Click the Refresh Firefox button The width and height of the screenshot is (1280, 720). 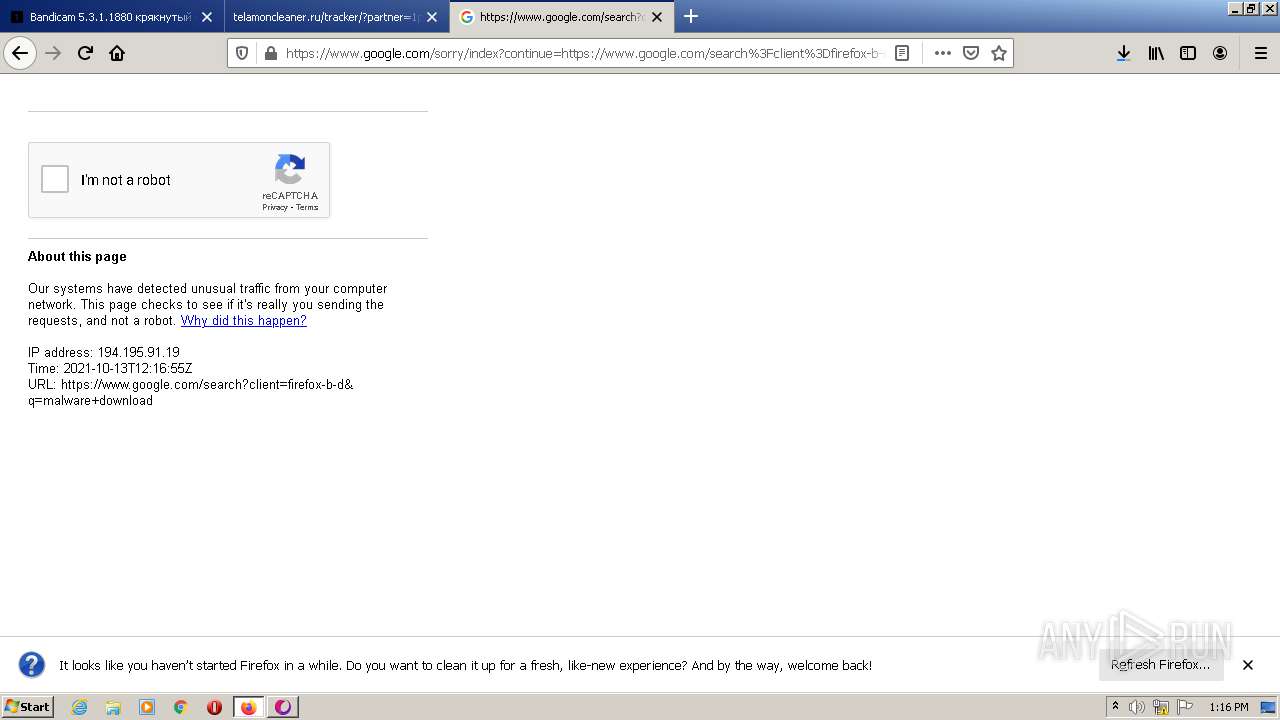click(1160, 665)
